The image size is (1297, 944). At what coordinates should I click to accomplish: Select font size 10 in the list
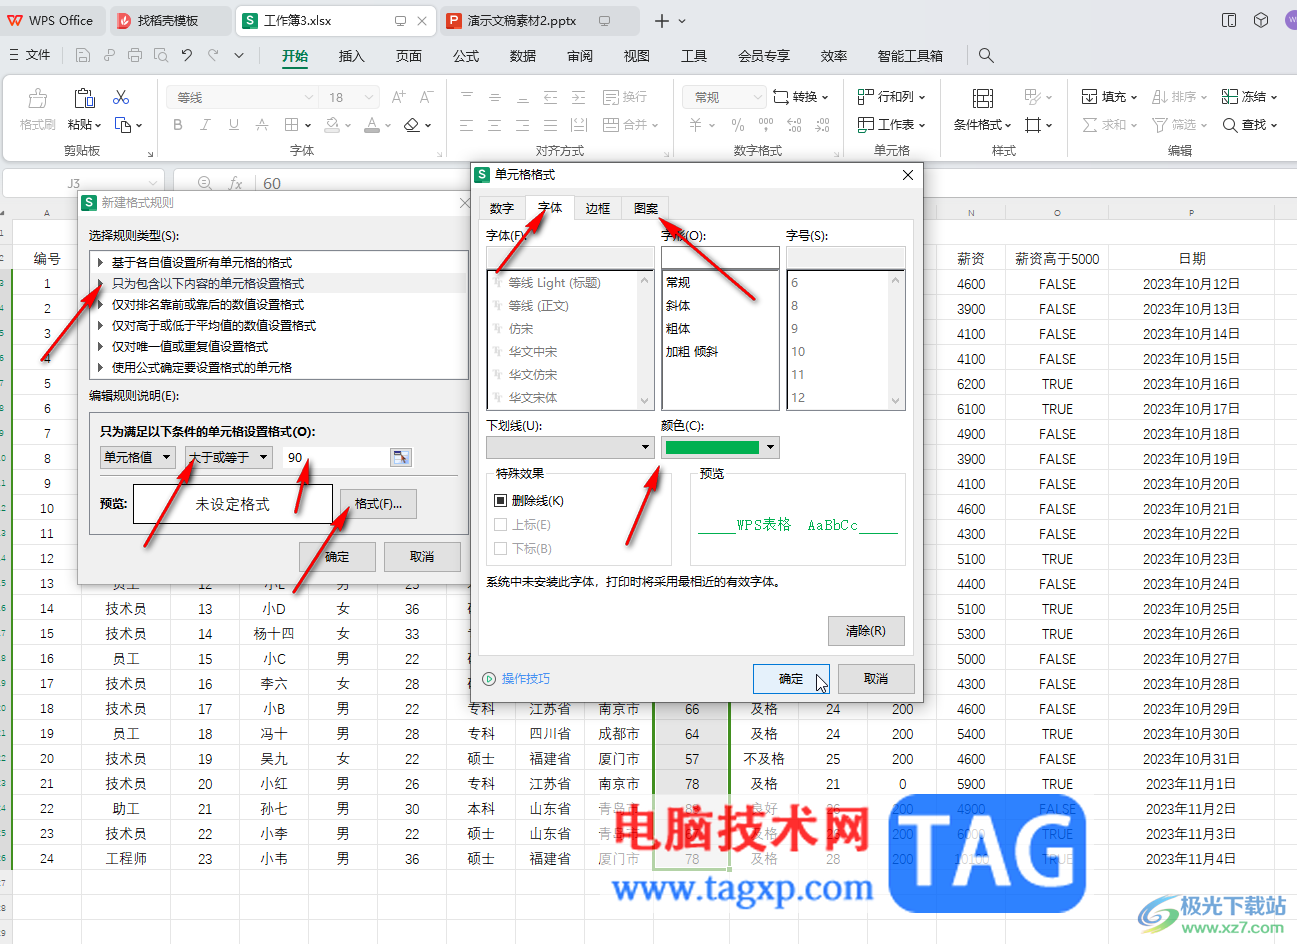tap(798, 351)
